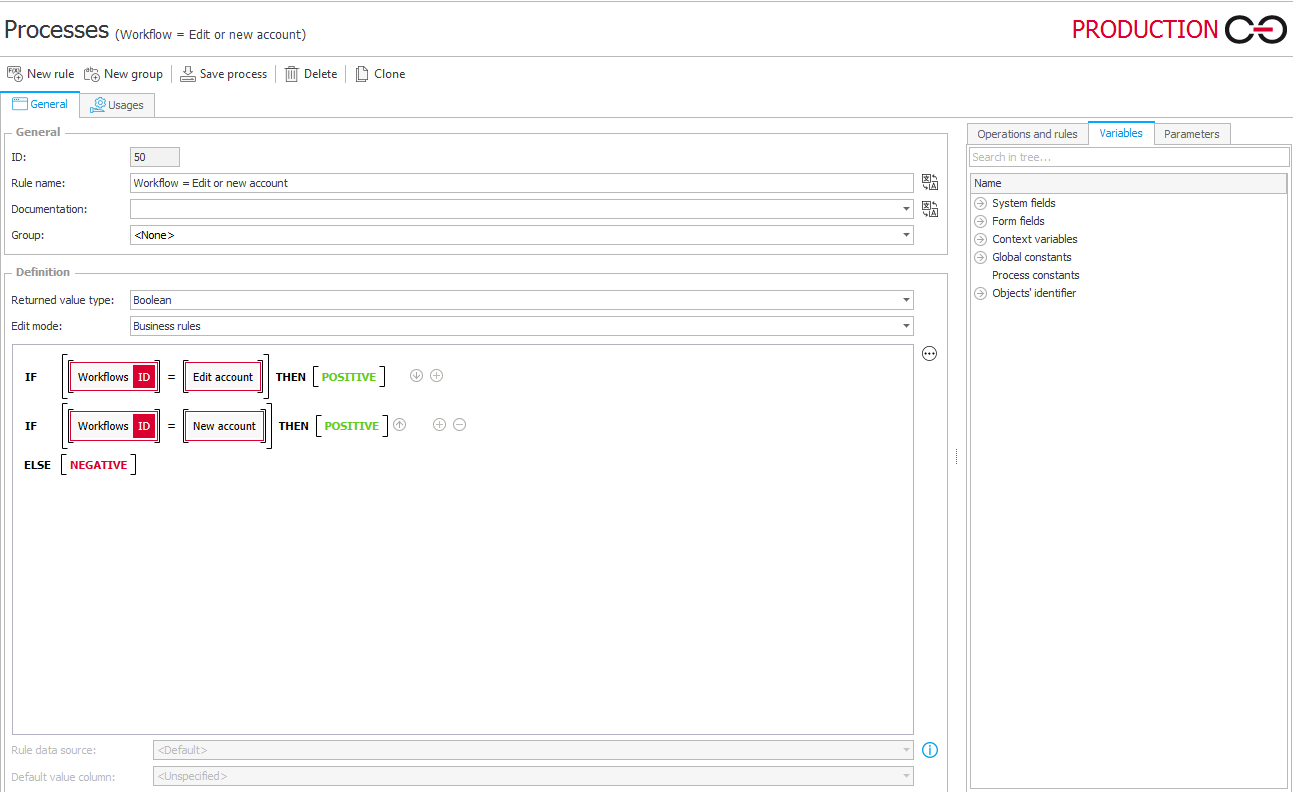This screenshot has width=1293, height=792.
Task: Click the NEGATIVE value in the ELSE branch
Action: (98, 464)
